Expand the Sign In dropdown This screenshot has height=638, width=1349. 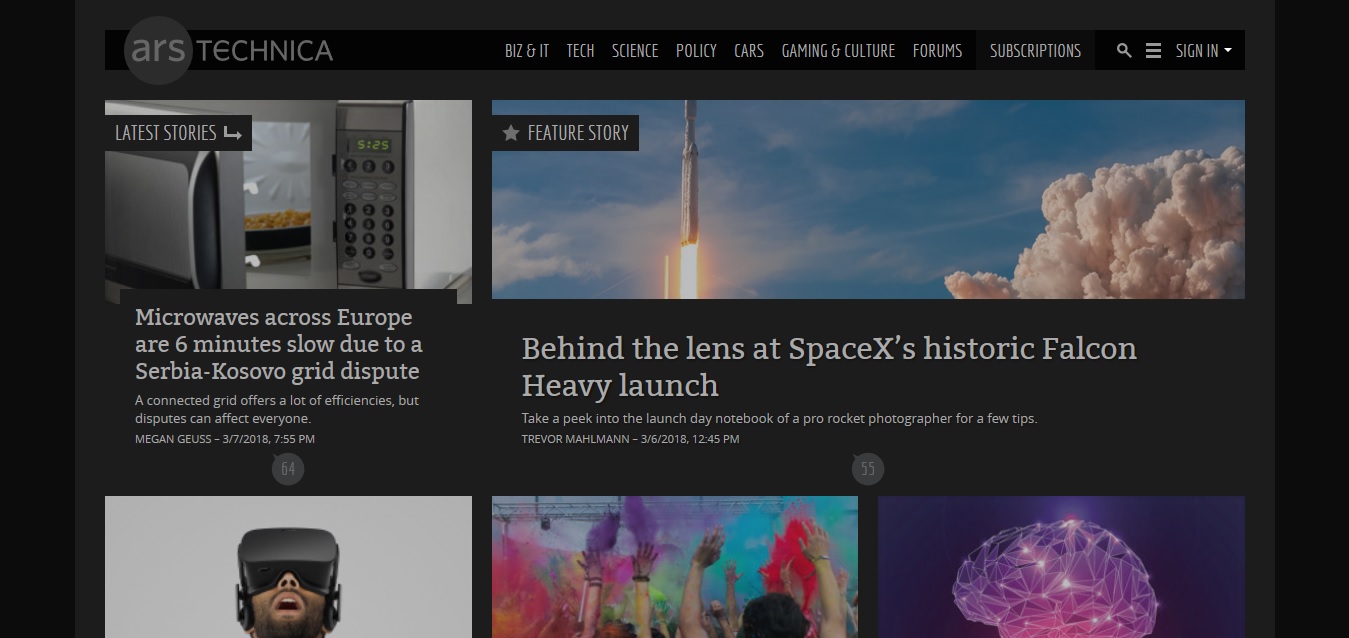click(1195, 50)
